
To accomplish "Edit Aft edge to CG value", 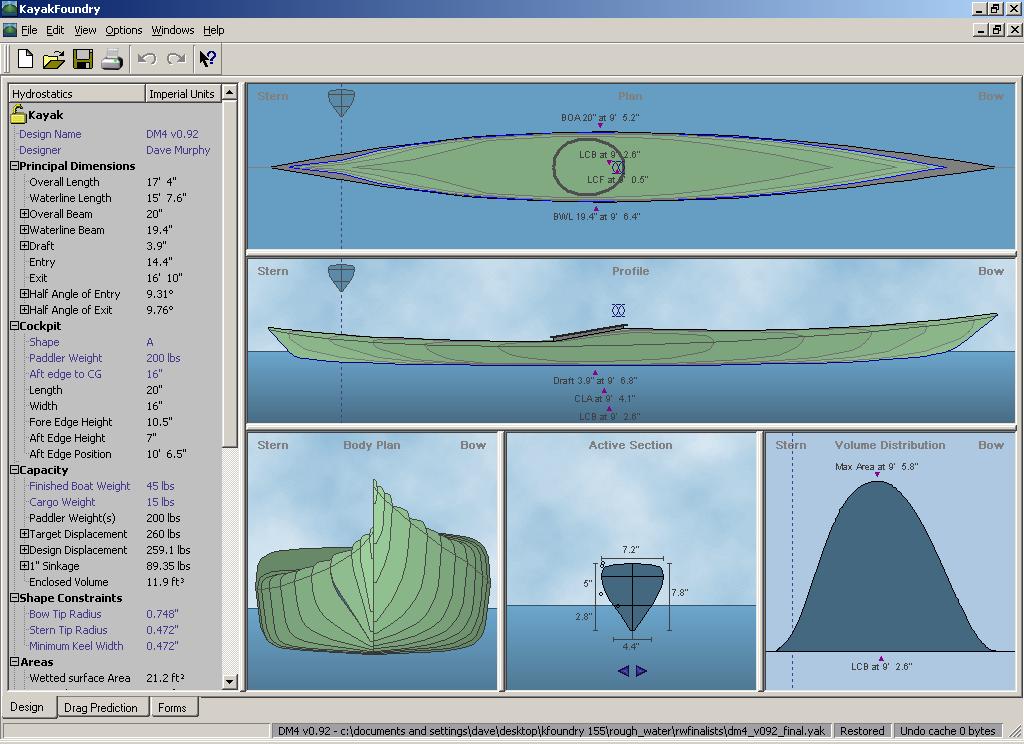I will click(x=154, y=374).
